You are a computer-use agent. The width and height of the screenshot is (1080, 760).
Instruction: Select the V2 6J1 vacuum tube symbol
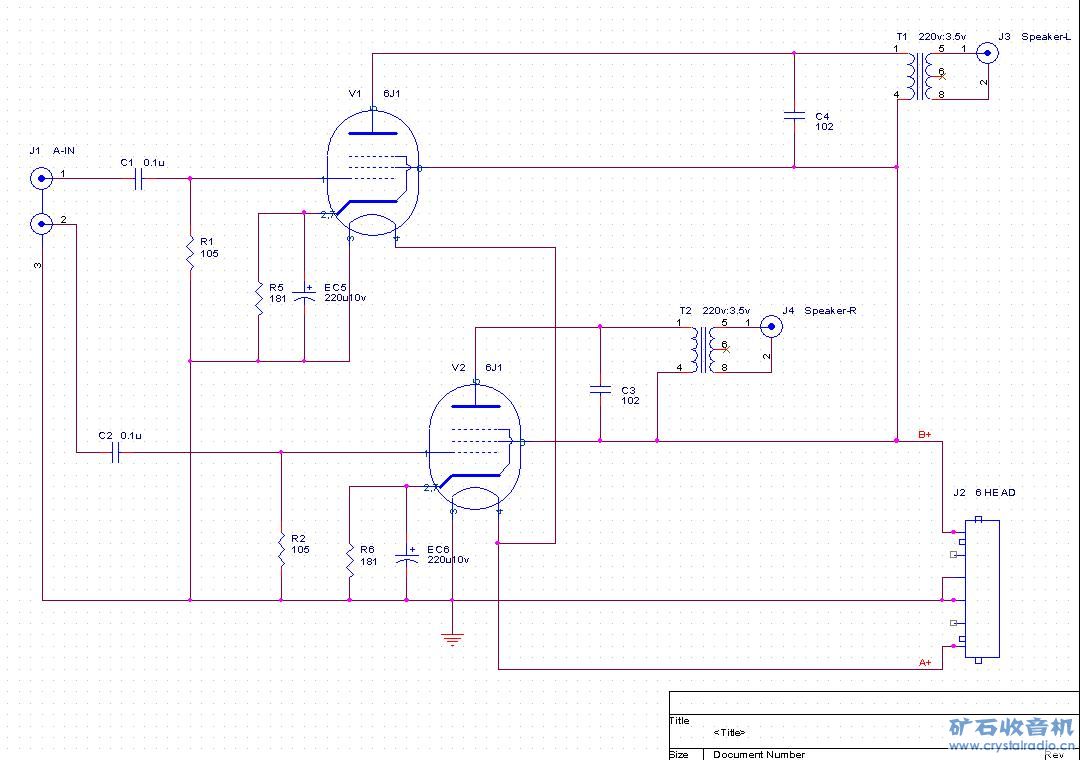tap(475, 446)
